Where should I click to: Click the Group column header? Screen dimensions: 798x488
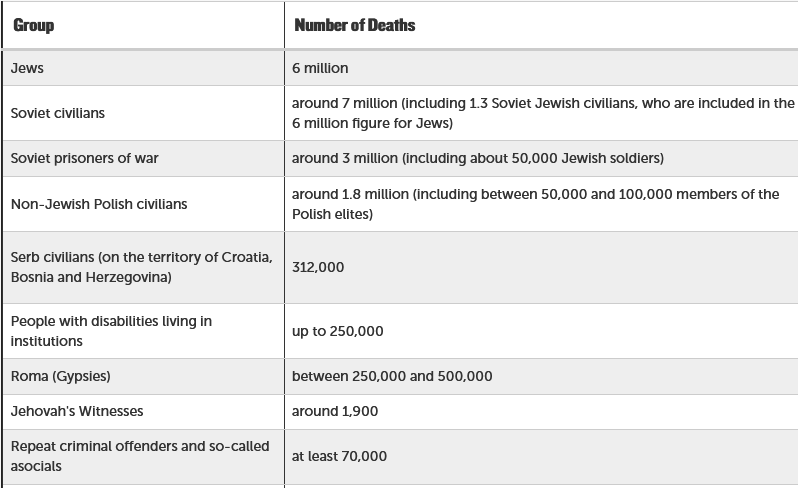point(34,25)
